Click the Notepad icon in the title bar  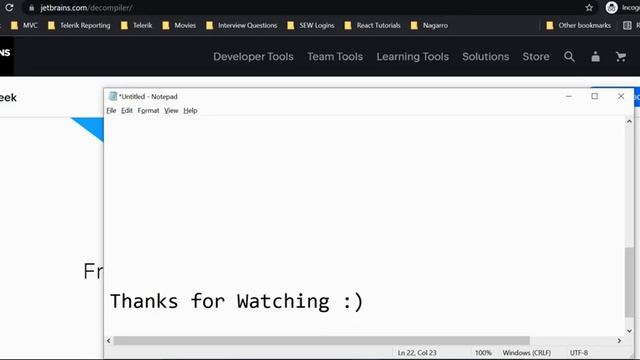pyautogui.click(x=113, y=96)
